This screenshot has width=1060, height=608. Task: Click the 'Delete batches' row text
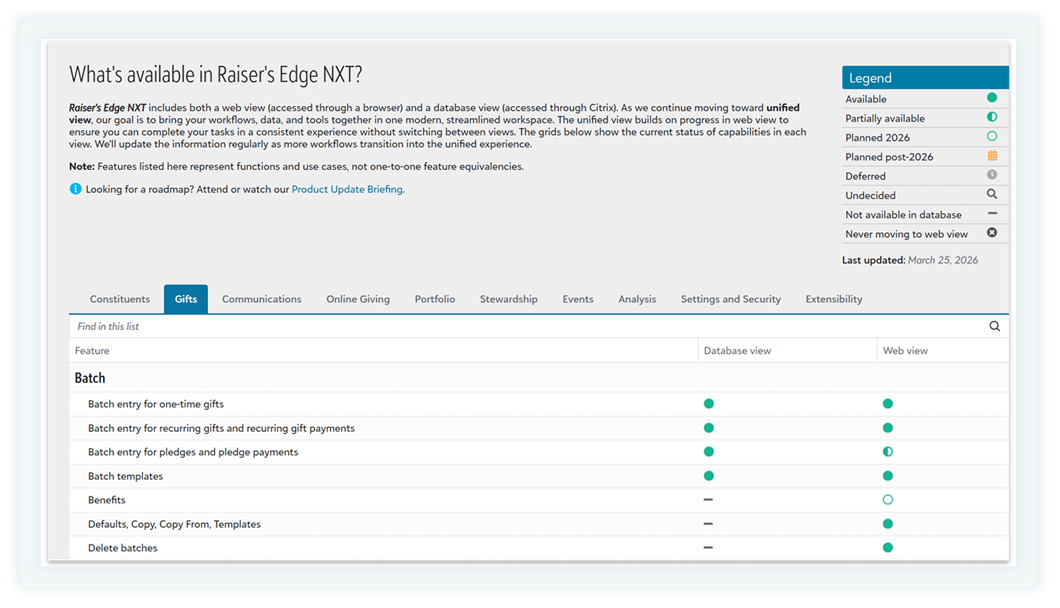122,548
